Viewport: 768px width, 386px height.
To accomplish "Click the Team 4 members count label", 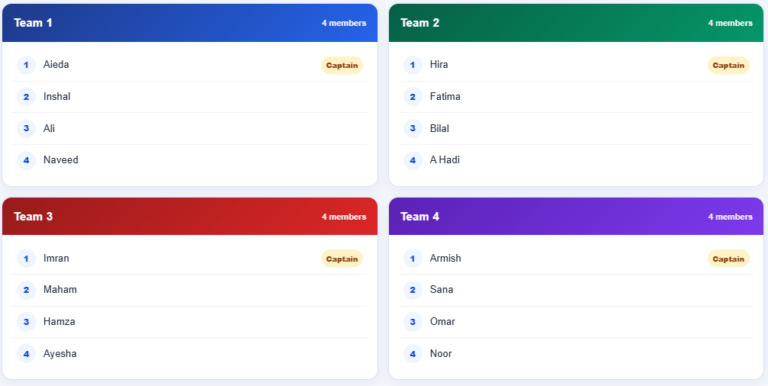I will click(x=730, y=217).
